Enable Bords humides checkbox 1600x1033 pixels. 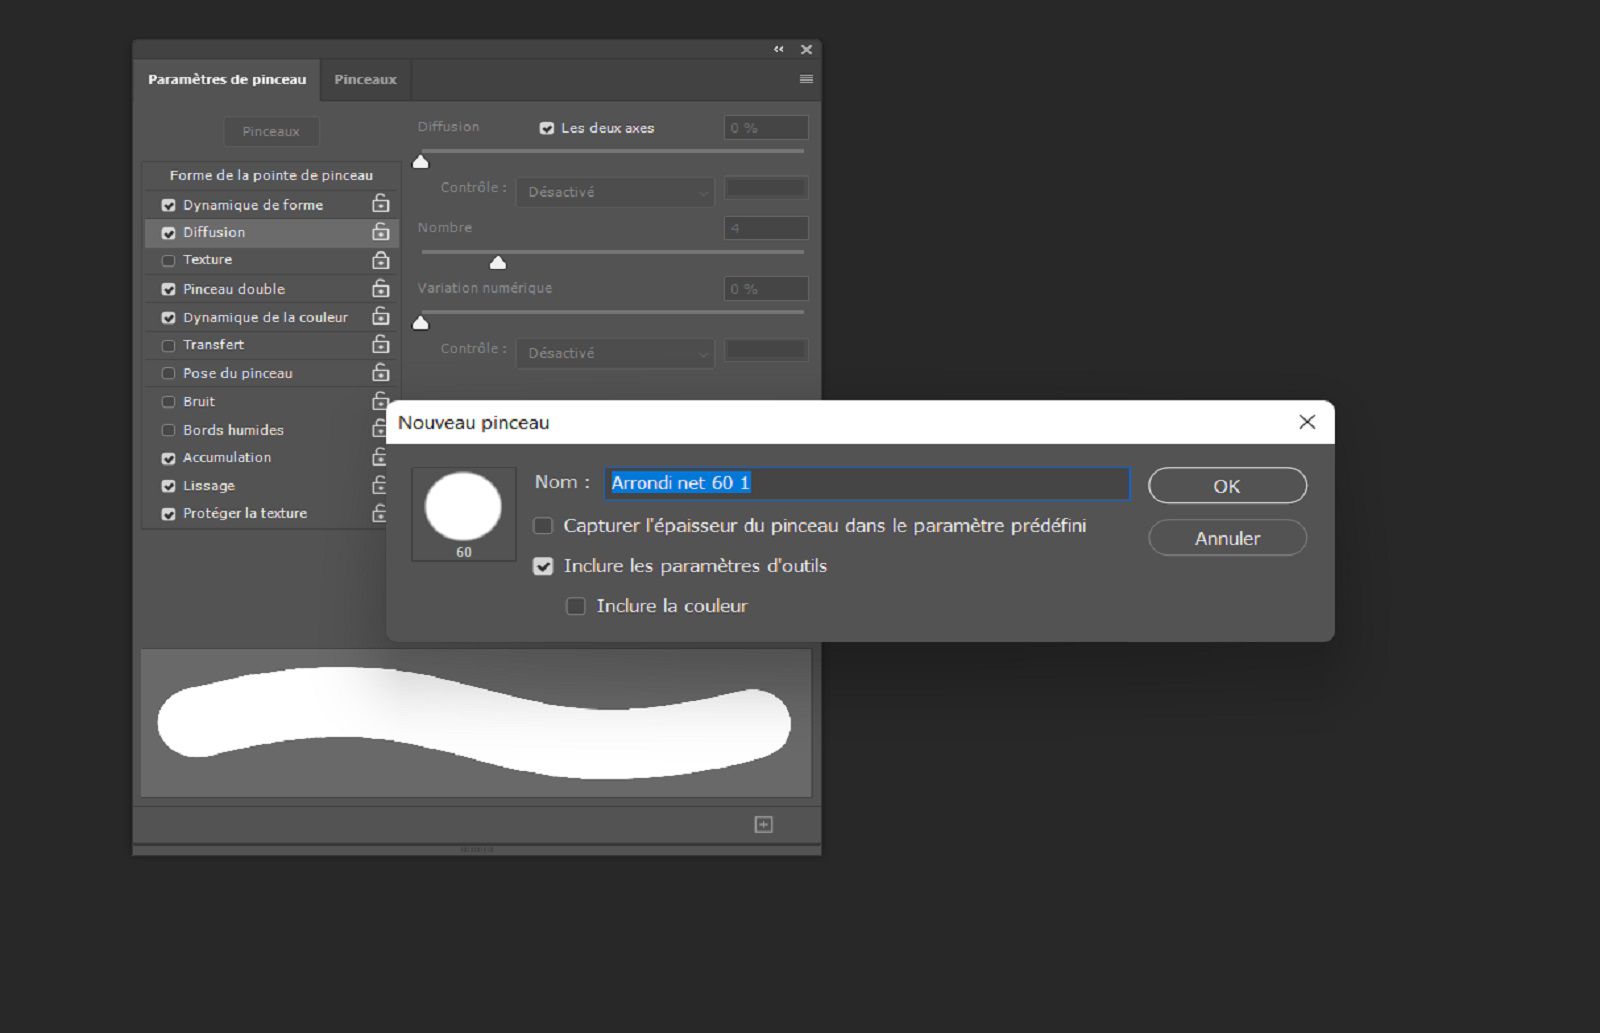point(168,430)
